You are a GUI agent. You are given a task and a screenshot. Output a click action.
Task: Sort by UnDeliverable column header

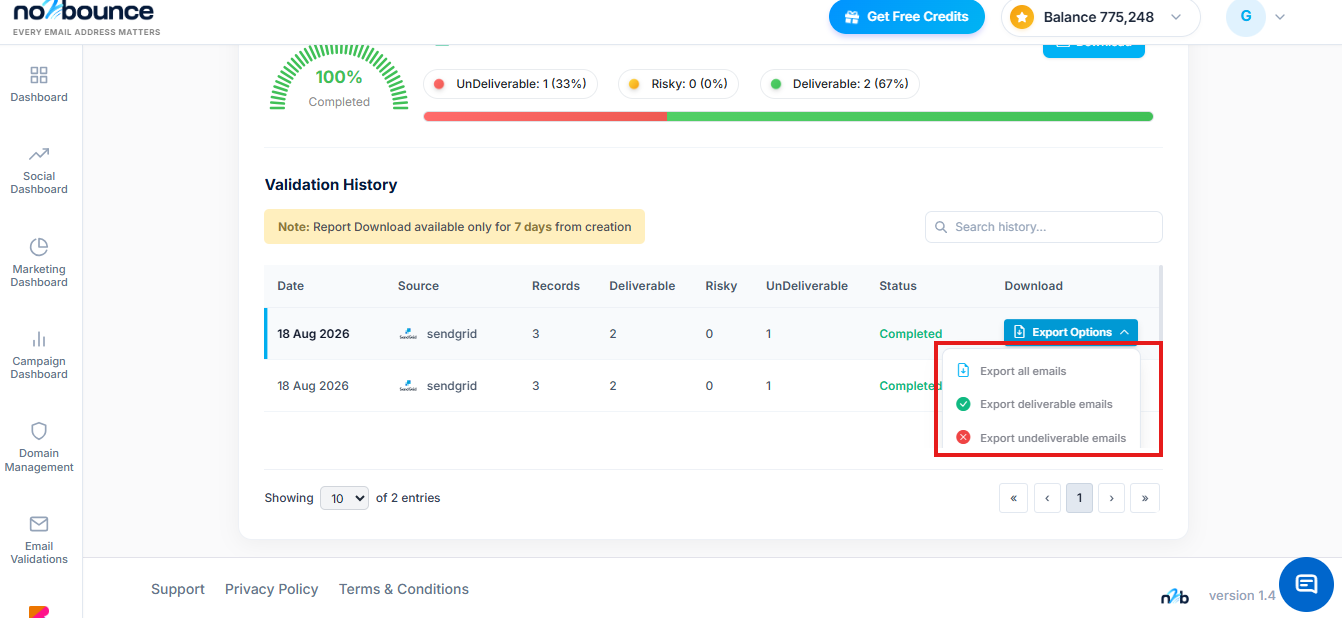coord(807,286)
